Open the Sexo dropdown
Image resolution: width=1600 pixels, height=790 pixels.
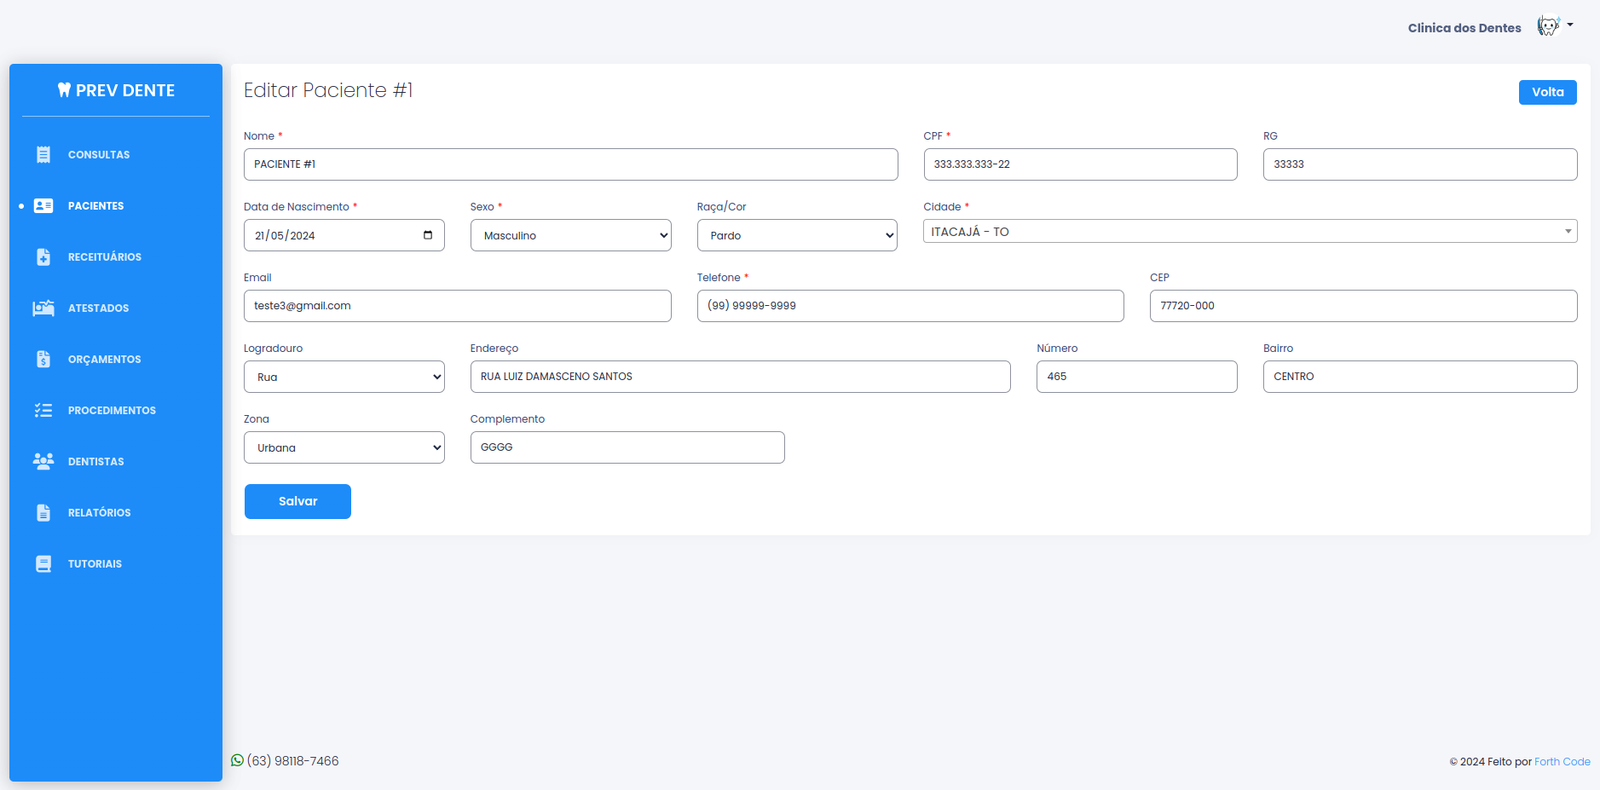point(570,236)
